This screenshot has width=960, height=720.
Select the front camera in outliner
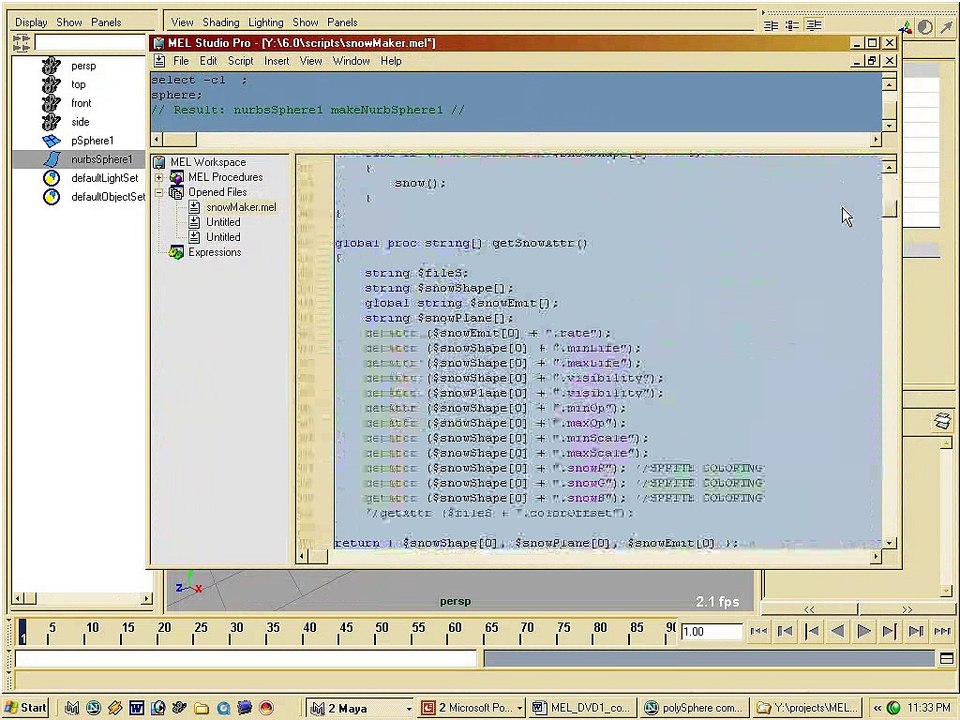pyautogui.click(x=81, y=103)
